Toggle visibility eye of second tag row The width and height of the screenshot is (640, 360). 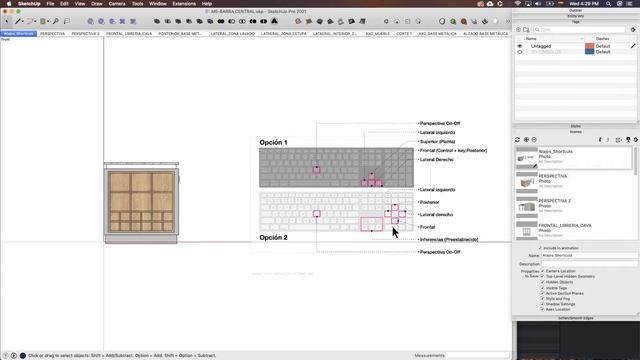click(520, 52)
